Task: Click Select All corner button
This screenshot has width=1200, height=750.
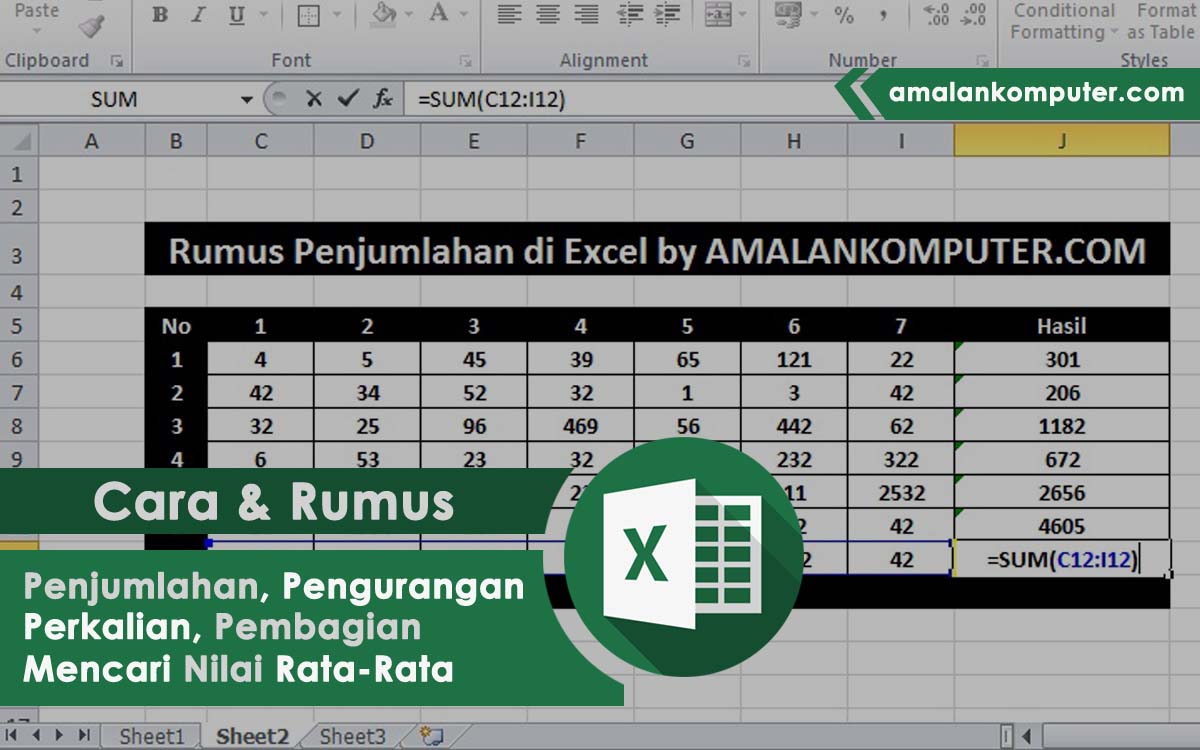Action: tap(19, 141)
